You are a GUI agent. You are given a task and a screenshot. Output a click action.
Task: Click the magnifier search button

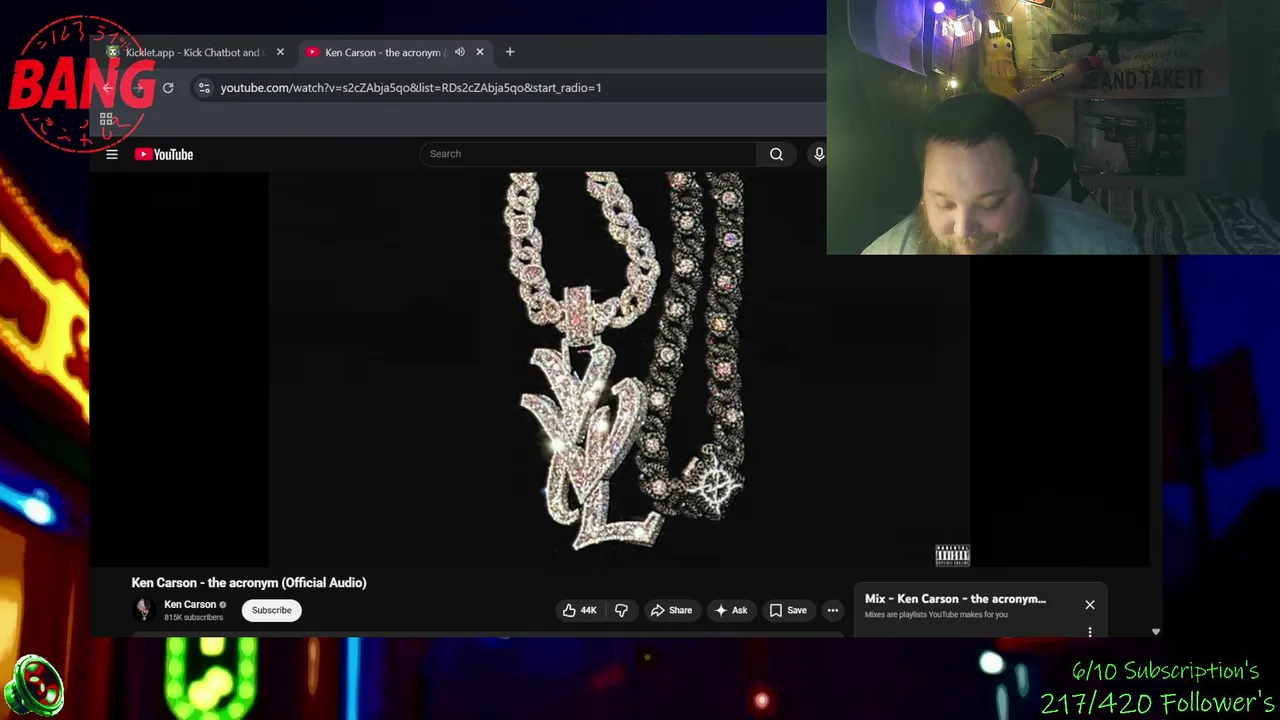coord(776,154)
